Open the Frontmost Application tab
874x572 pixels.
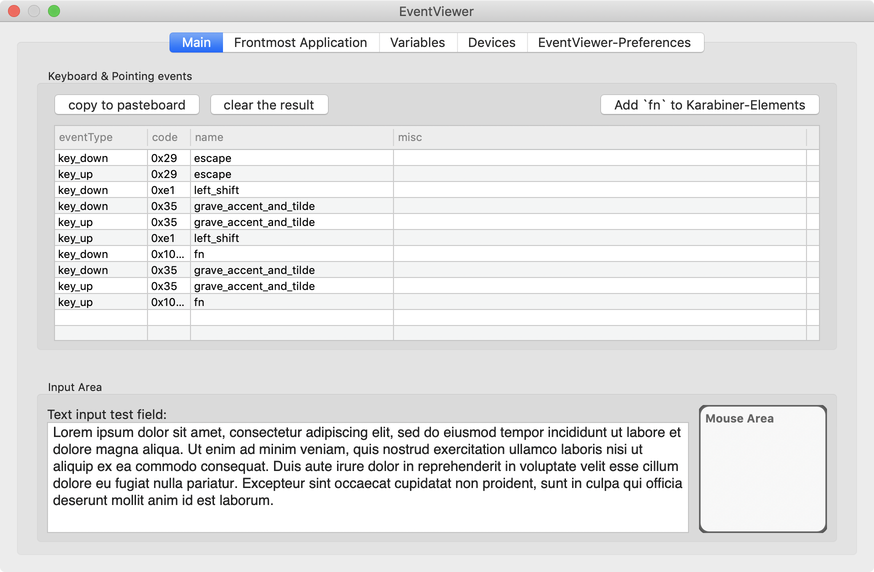coord(300,42)
